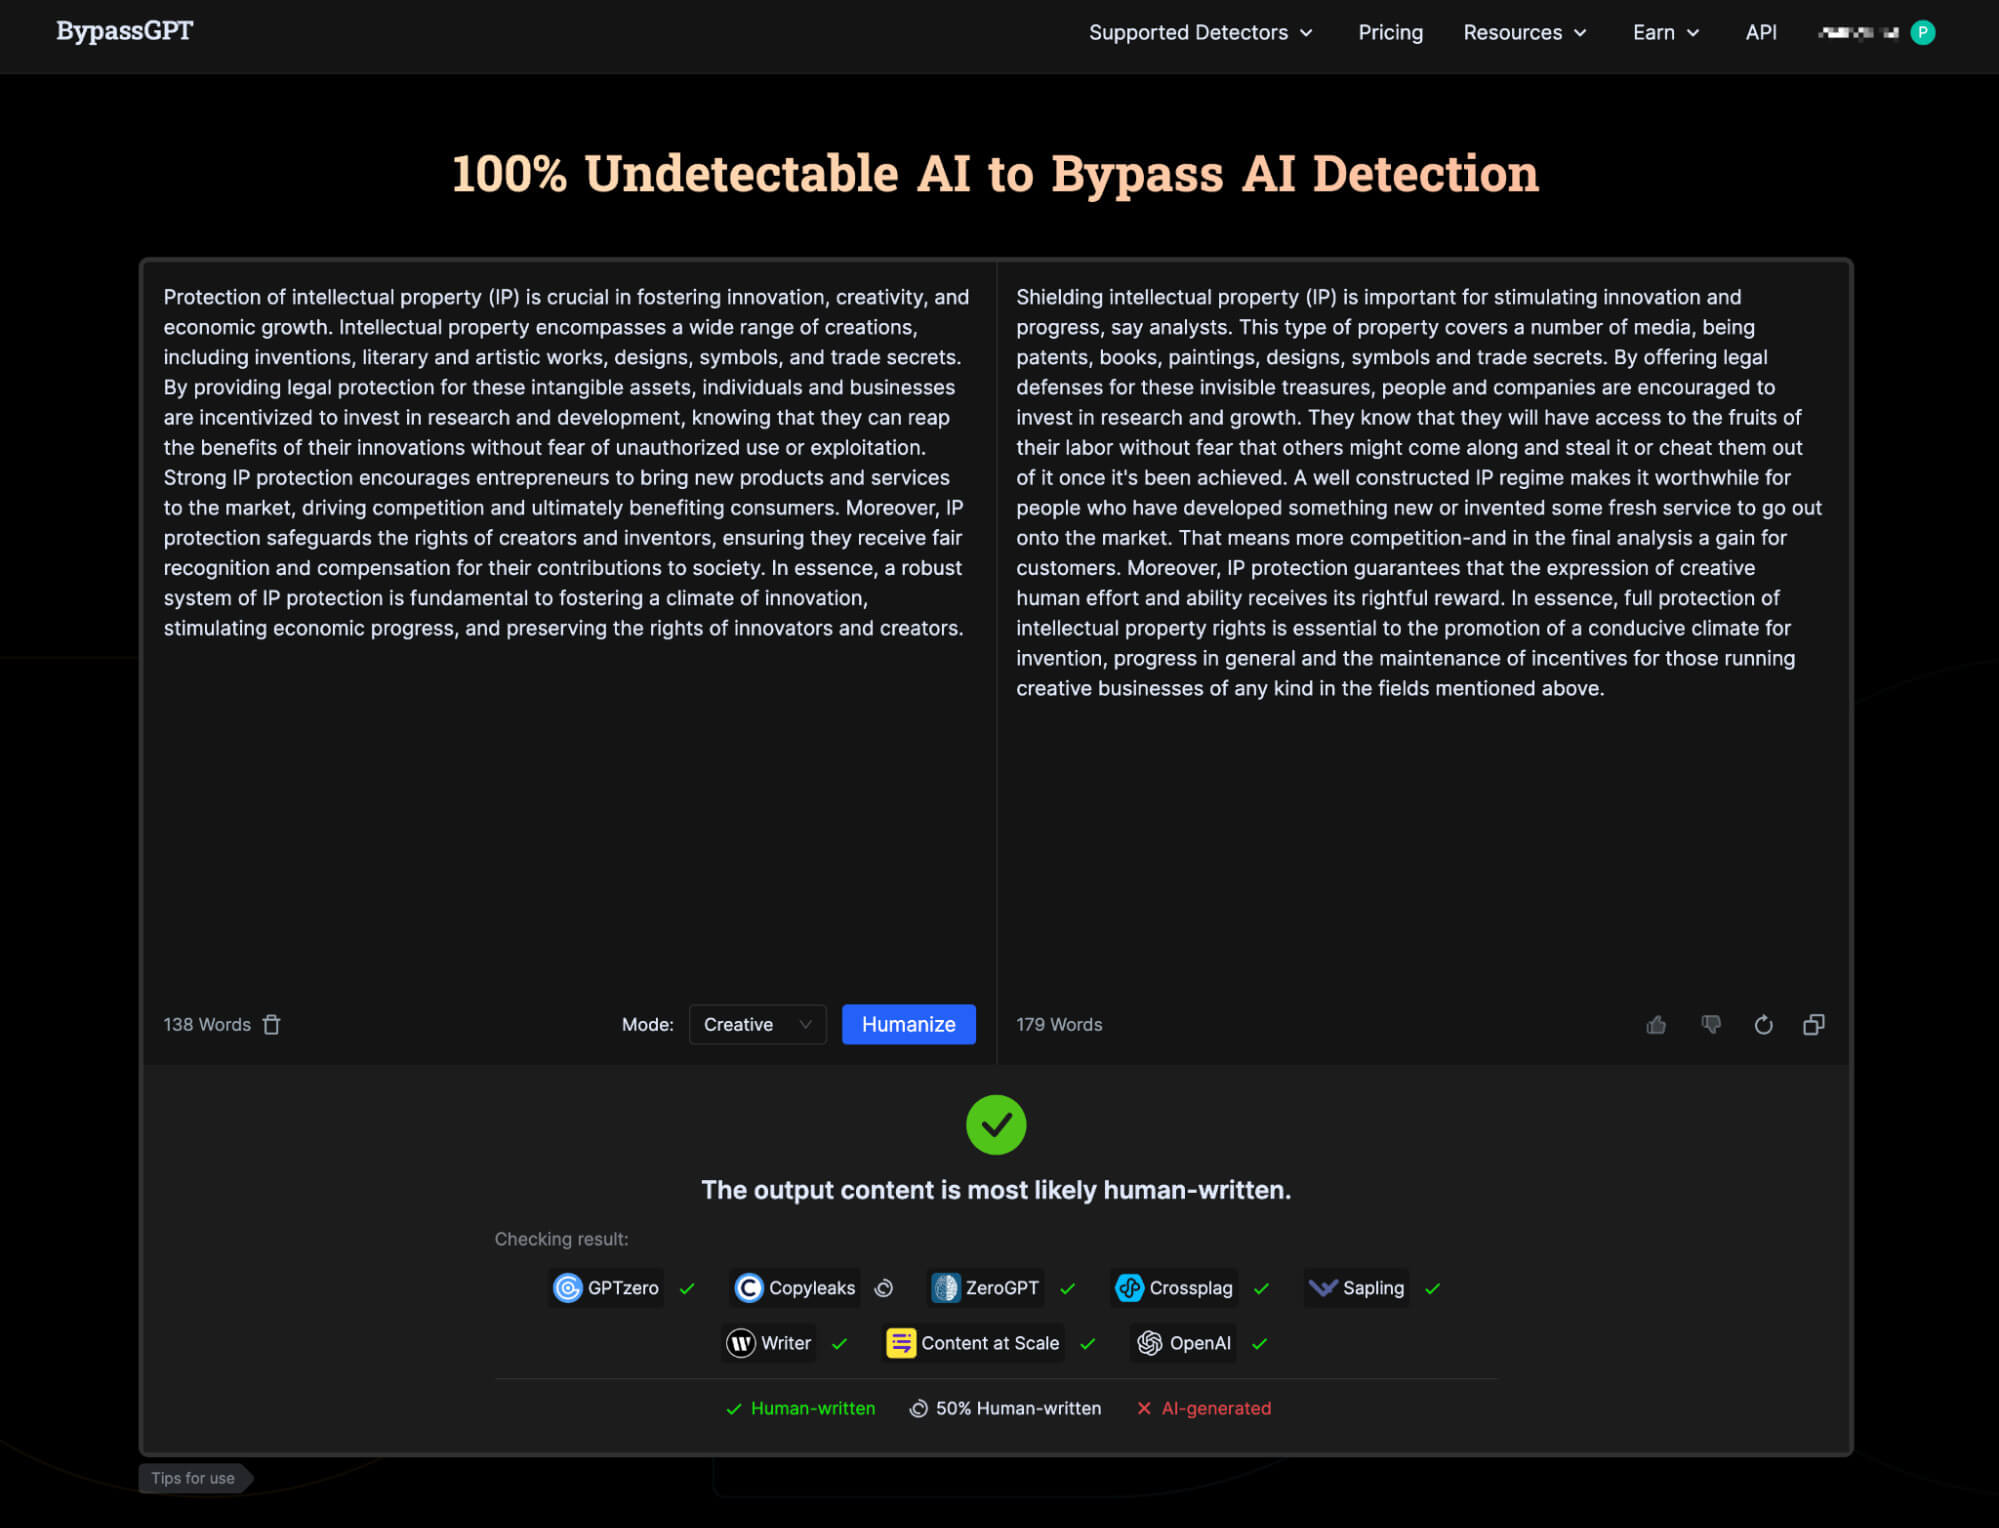Click the Crossplag detector badge
This screenshot has width=1999, height=1528.
[1174, 1287]
